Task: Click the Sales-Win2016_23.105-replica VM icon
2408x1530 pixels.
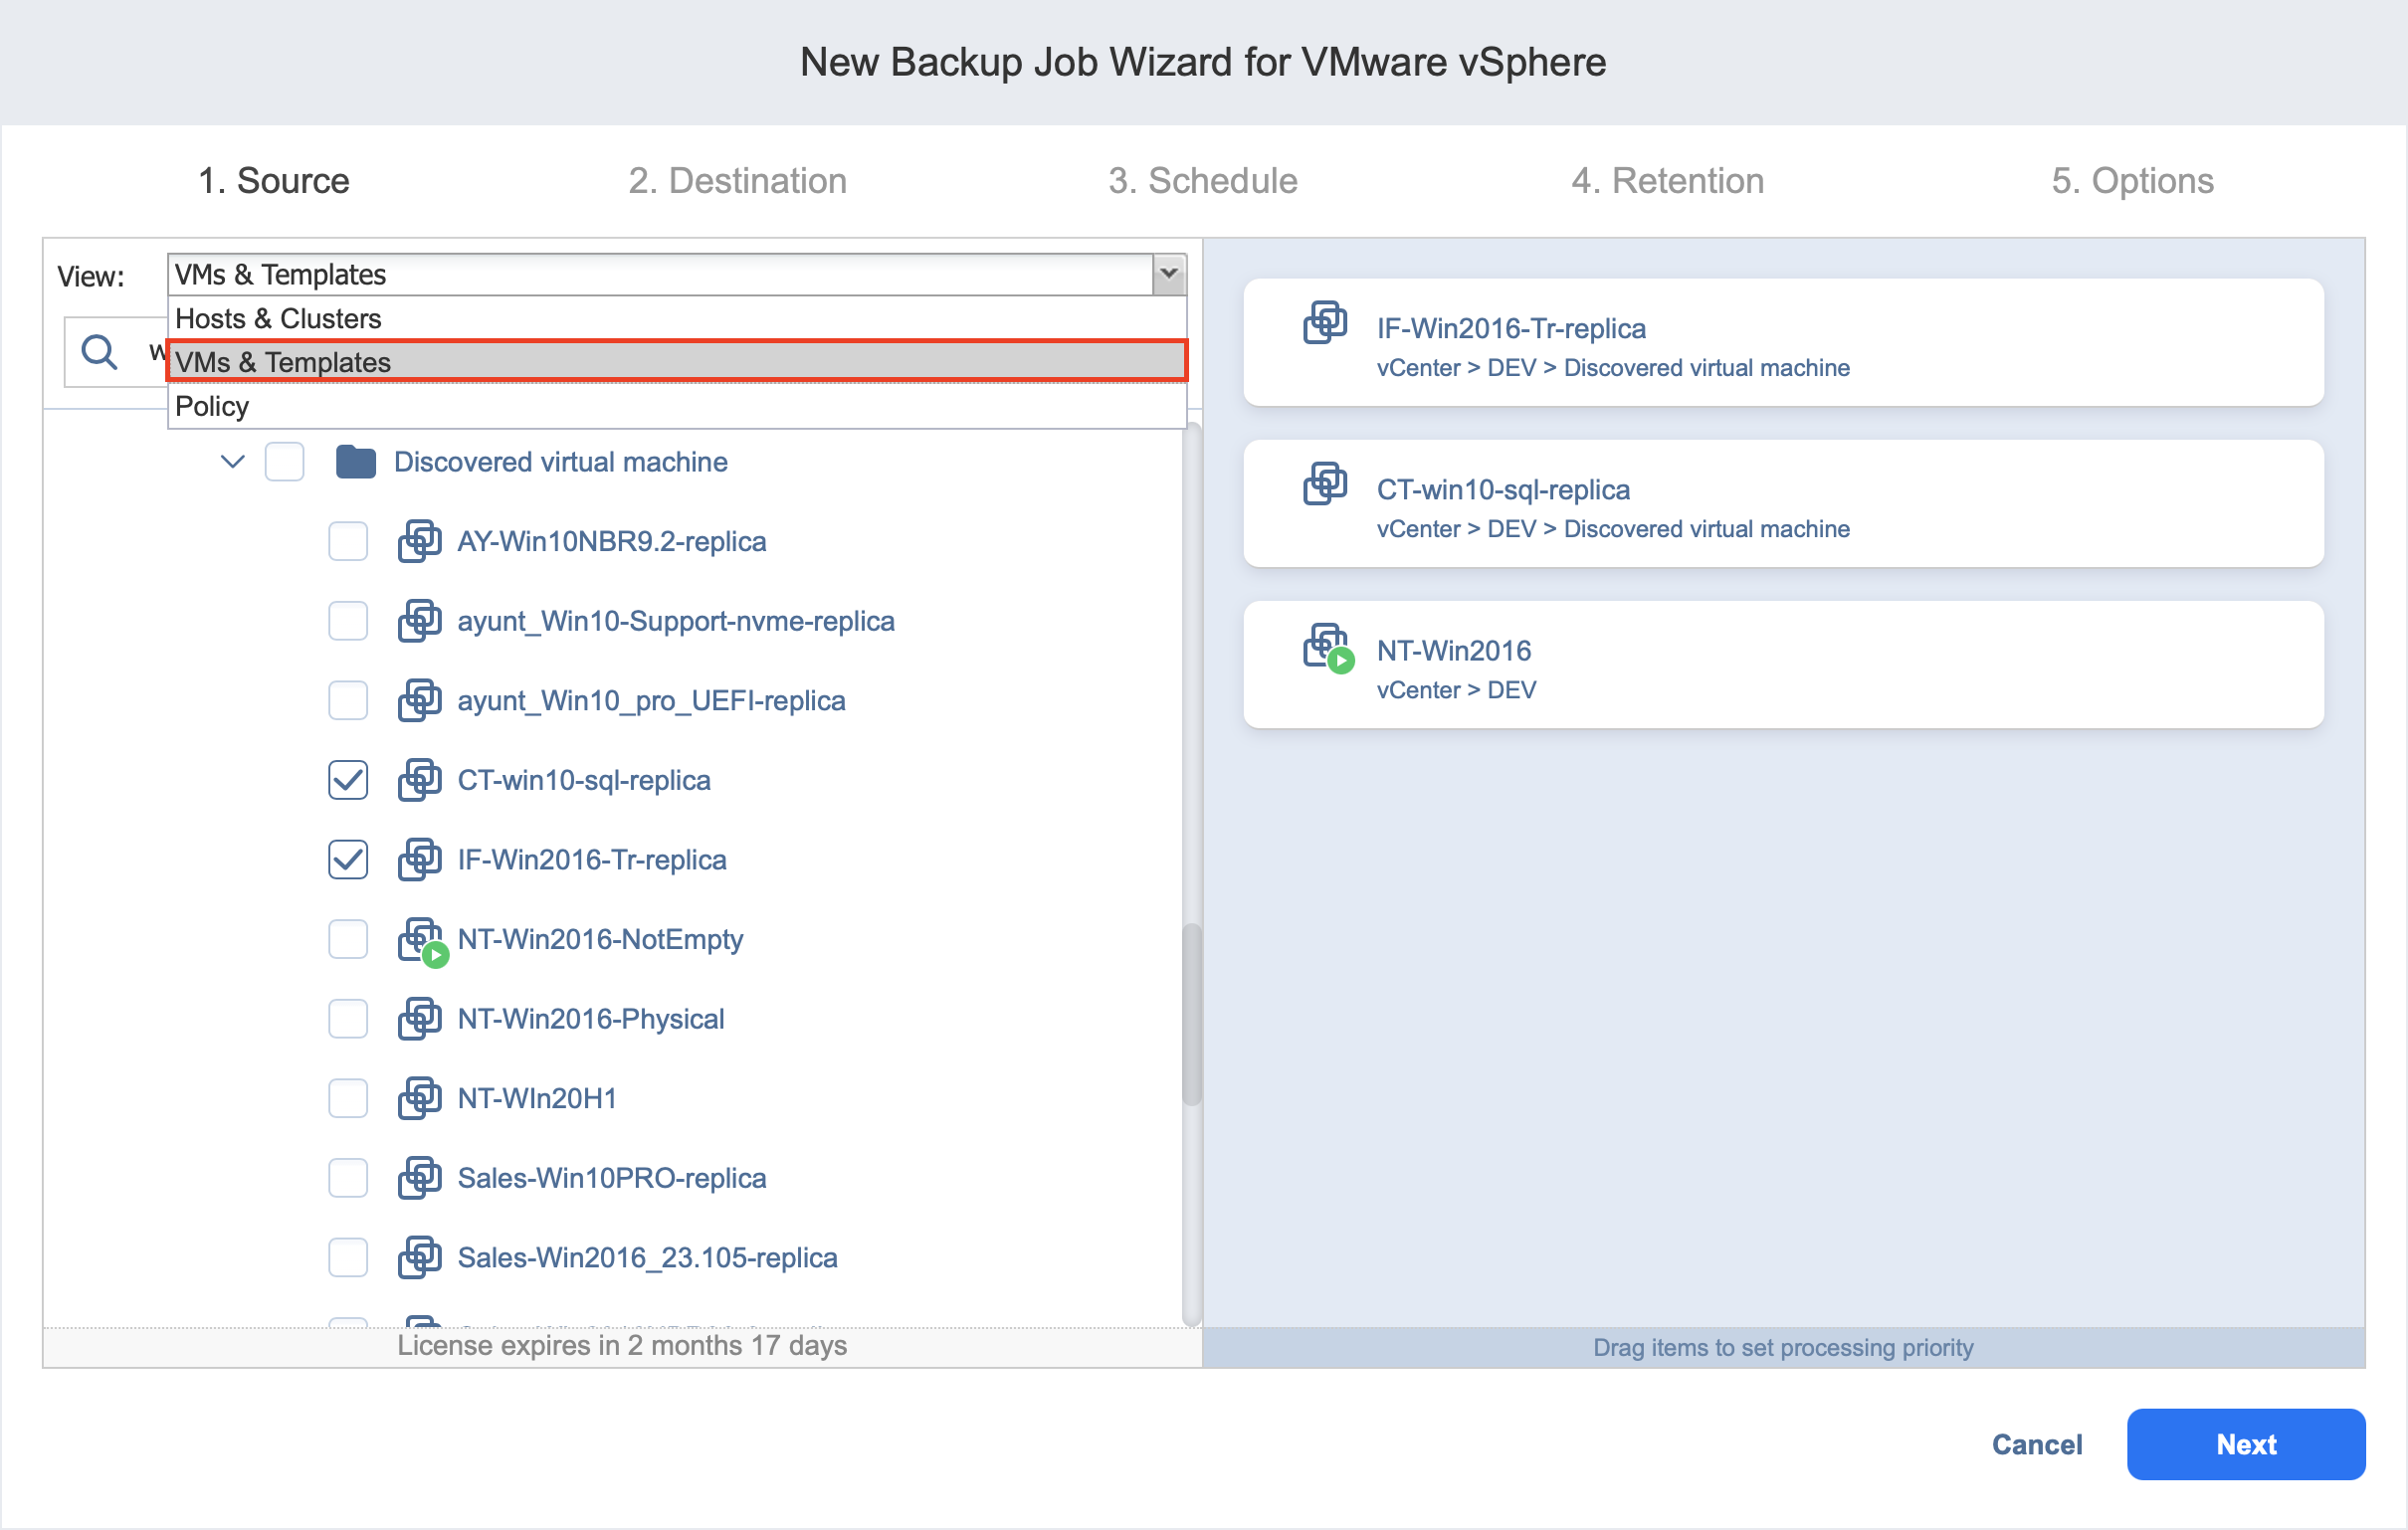Action: (419, 1257)
